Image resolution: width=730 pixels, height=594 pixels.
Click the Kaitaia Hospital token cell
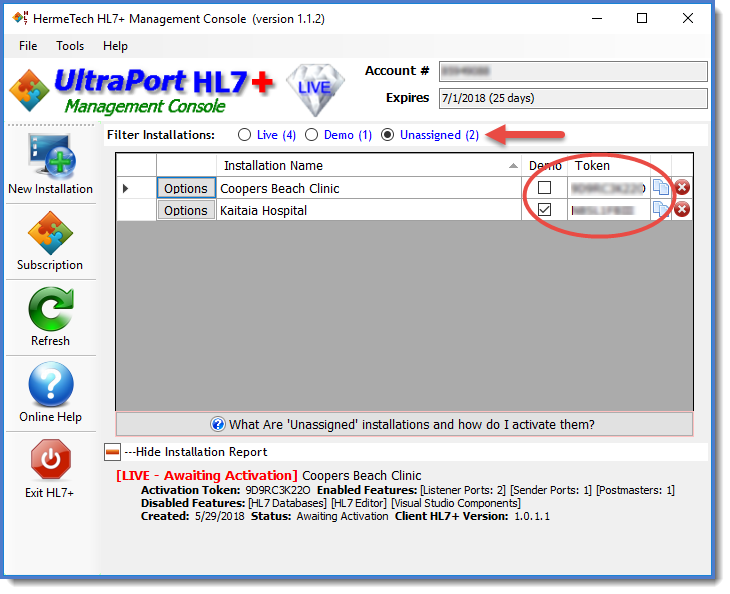609,210
